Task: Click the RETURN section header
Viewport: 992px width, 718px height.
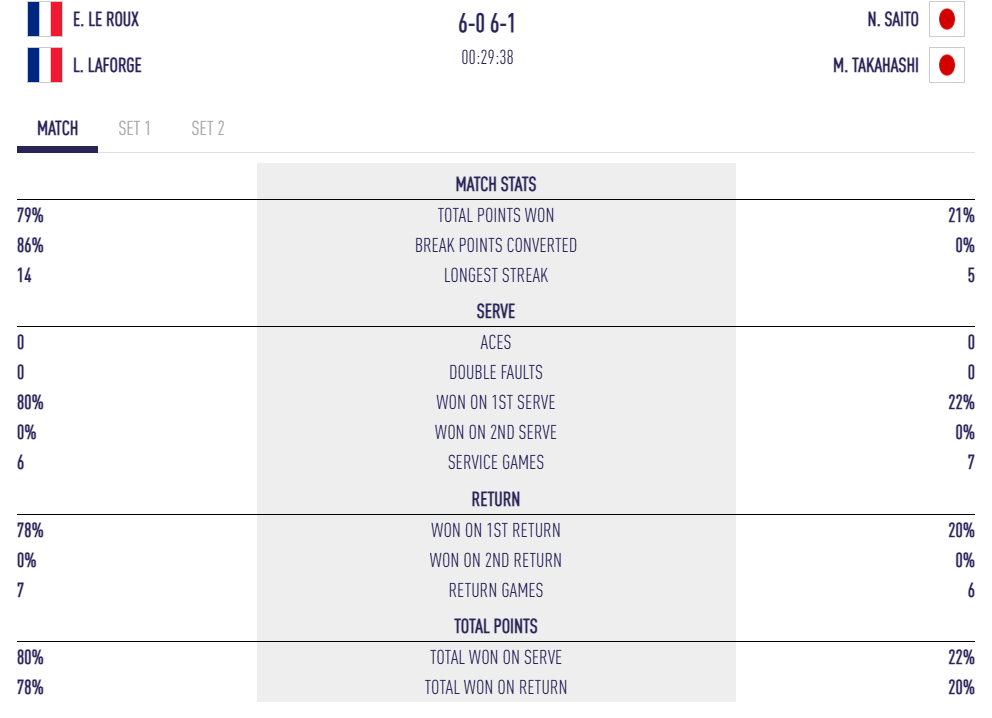Action: 496,498
